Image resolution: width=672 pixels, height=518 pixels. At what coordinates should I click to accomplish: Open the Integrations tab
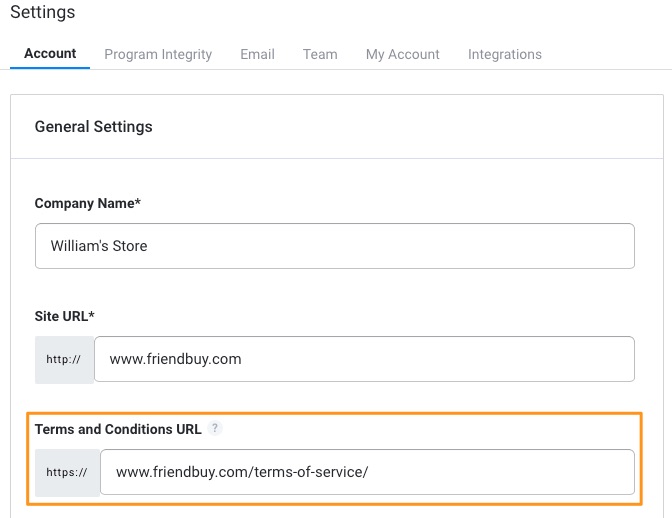(504, 54)
